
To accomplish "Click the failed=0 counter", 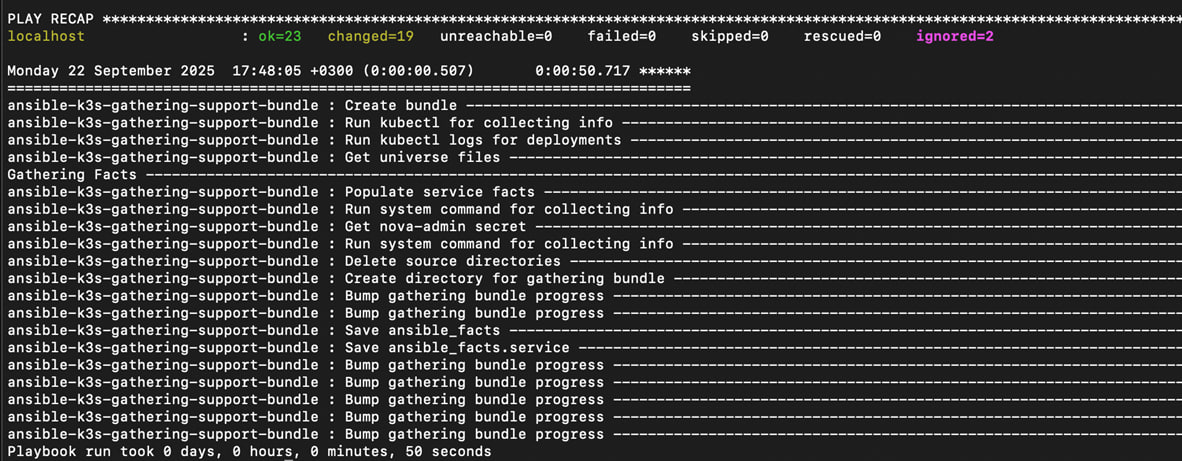I will click(617, 35).
